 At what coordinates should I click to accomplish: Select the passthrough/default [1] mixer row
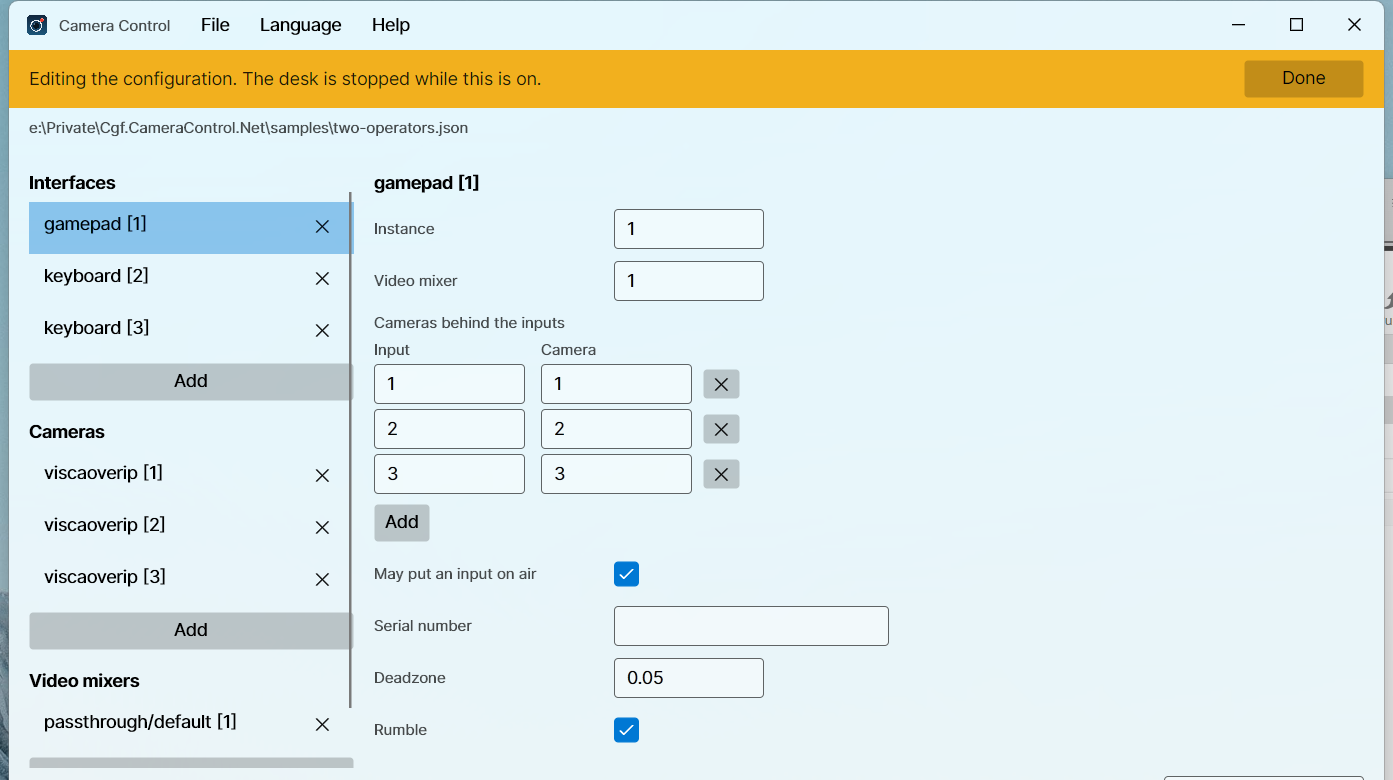click(x=191, y=725)
